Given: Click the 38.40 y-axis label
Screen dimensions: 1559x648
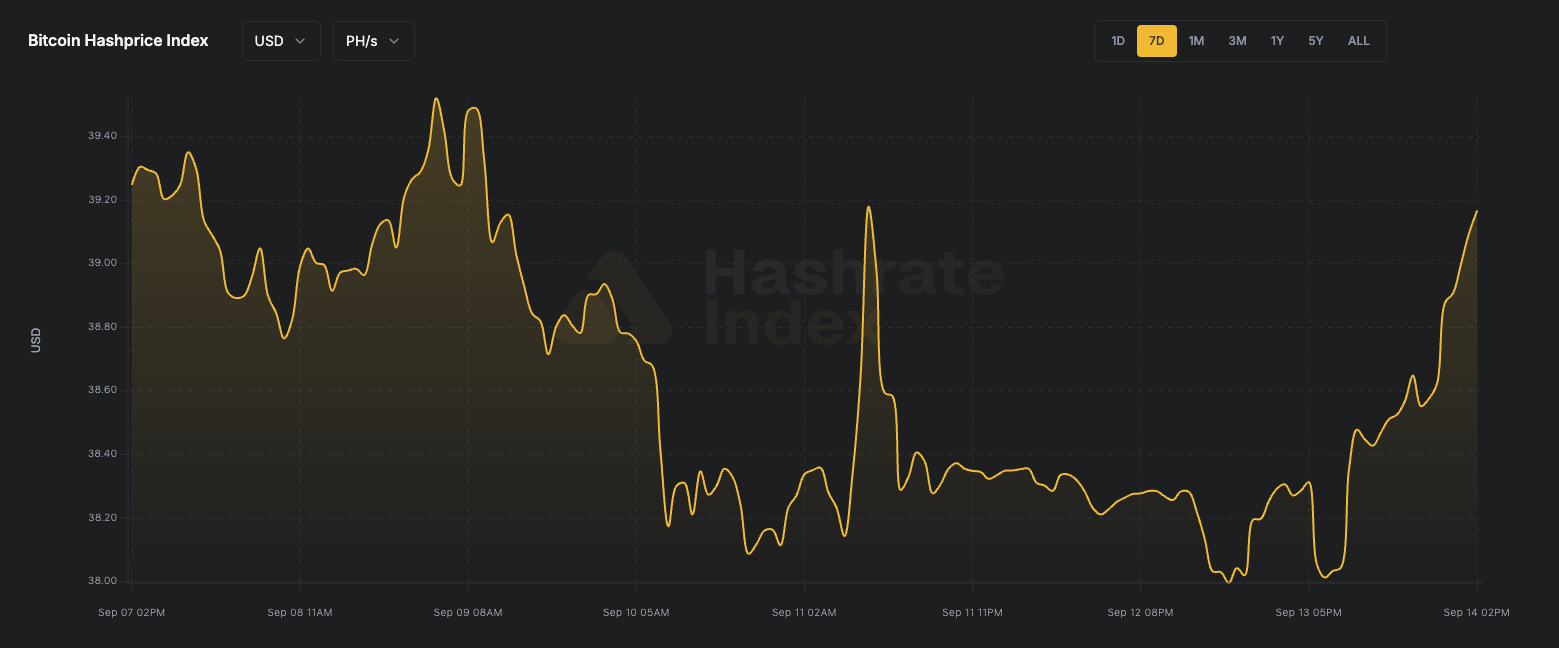Looking at the screenshot, I should [103, 454].
